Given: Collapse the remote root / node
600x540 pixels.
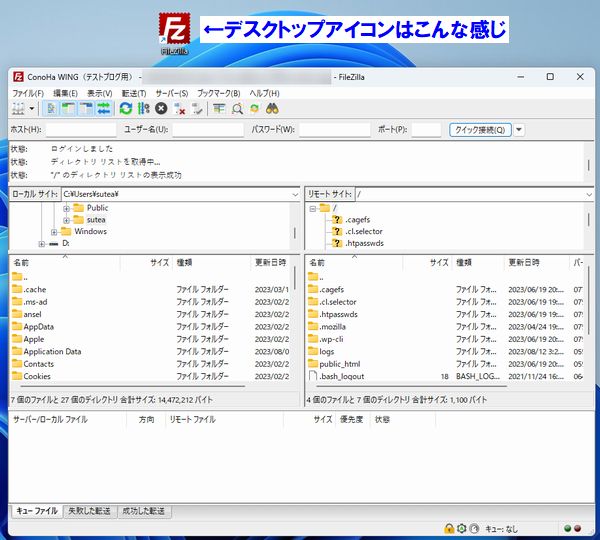Looking at the screenshot, I should tap(312, 209).
